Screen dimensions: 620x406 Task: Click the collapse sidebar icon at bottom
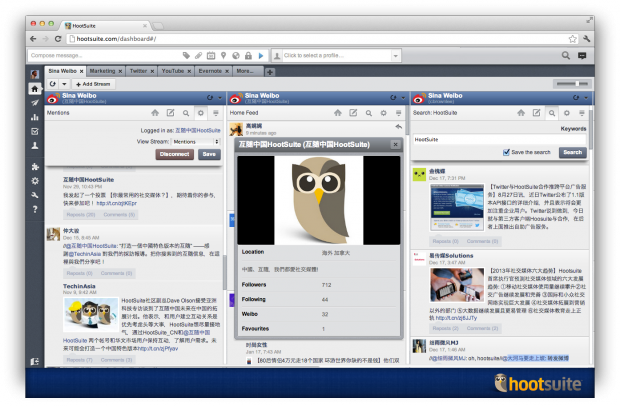tap(35, 361)
